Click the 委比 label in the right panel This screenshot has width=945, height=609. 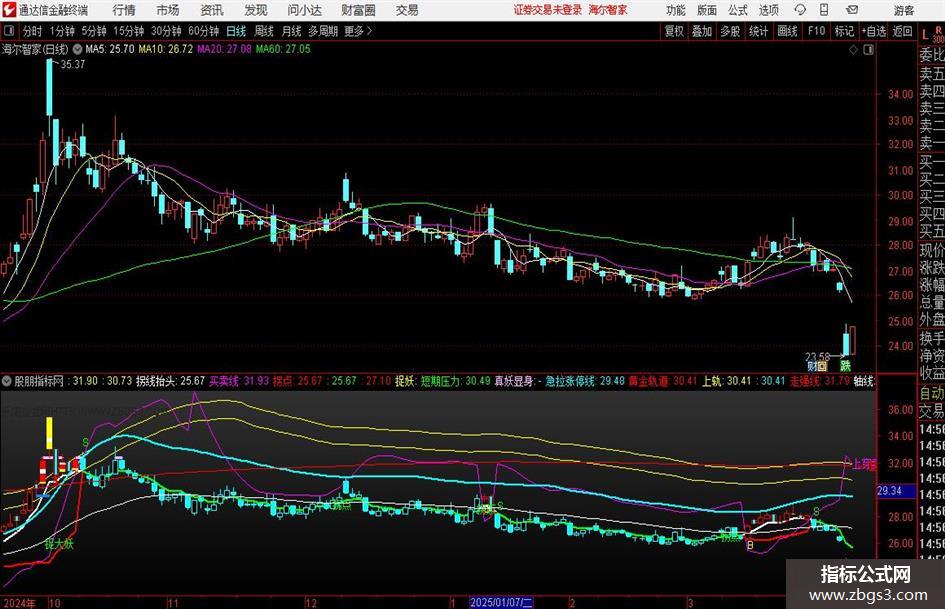click(932, 55)
